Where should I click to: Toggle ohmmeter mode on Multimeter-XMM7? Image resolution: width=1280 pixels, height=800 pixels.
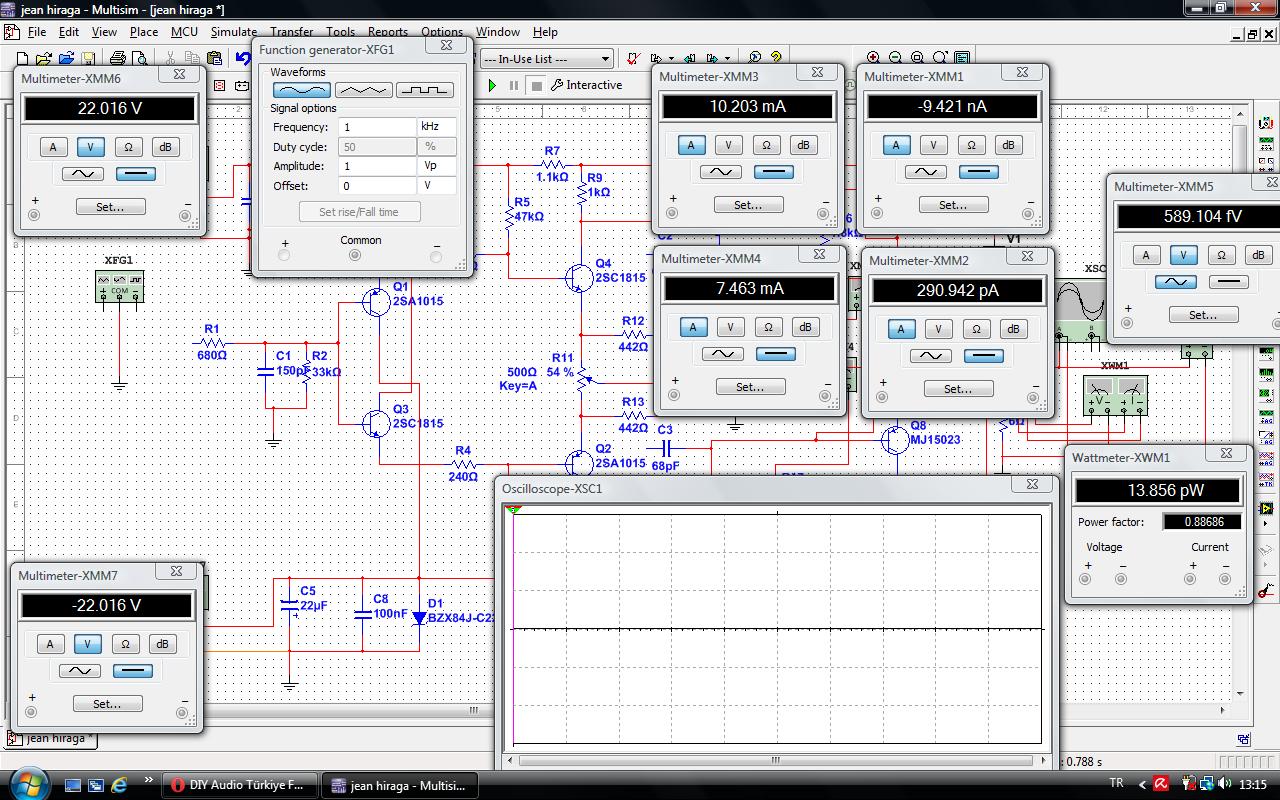[x=125, y=644]
